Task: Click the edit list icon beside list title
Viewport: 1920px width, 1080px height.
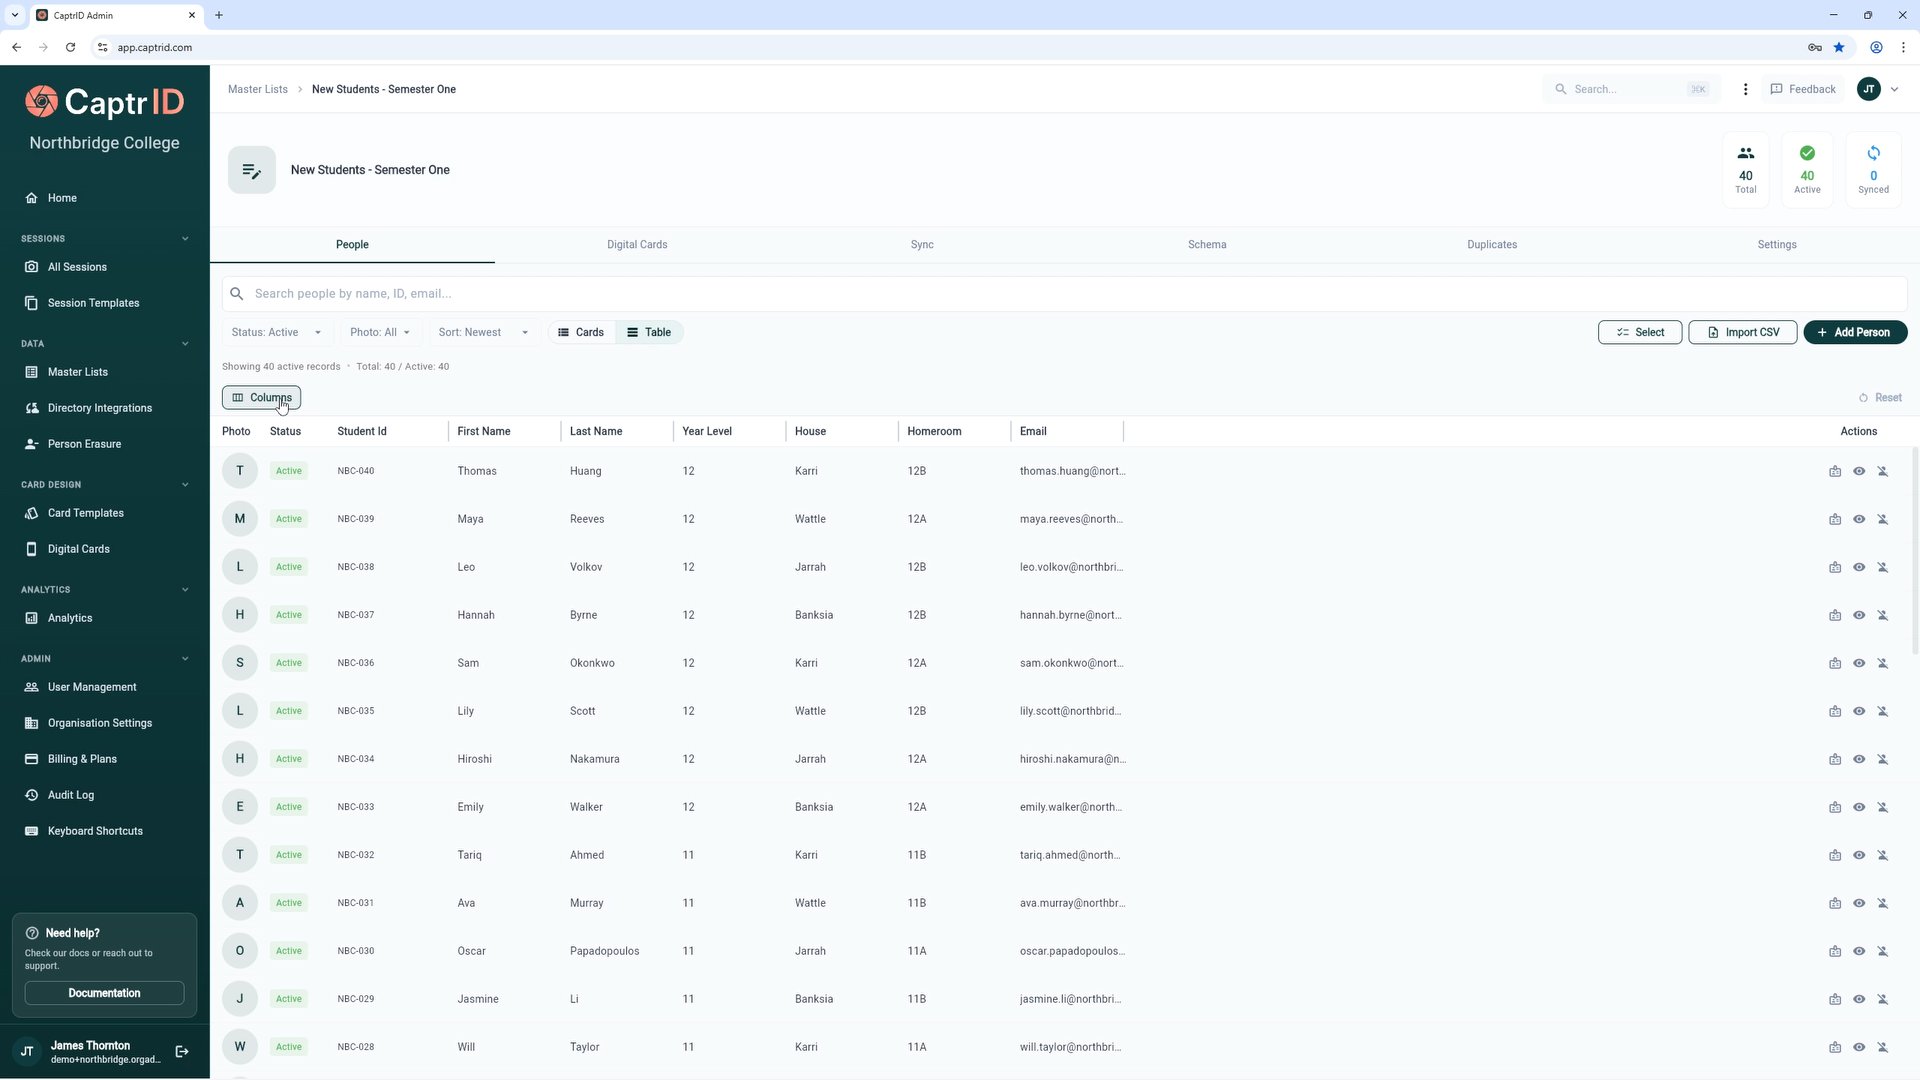Action: [x=252, y=170]
